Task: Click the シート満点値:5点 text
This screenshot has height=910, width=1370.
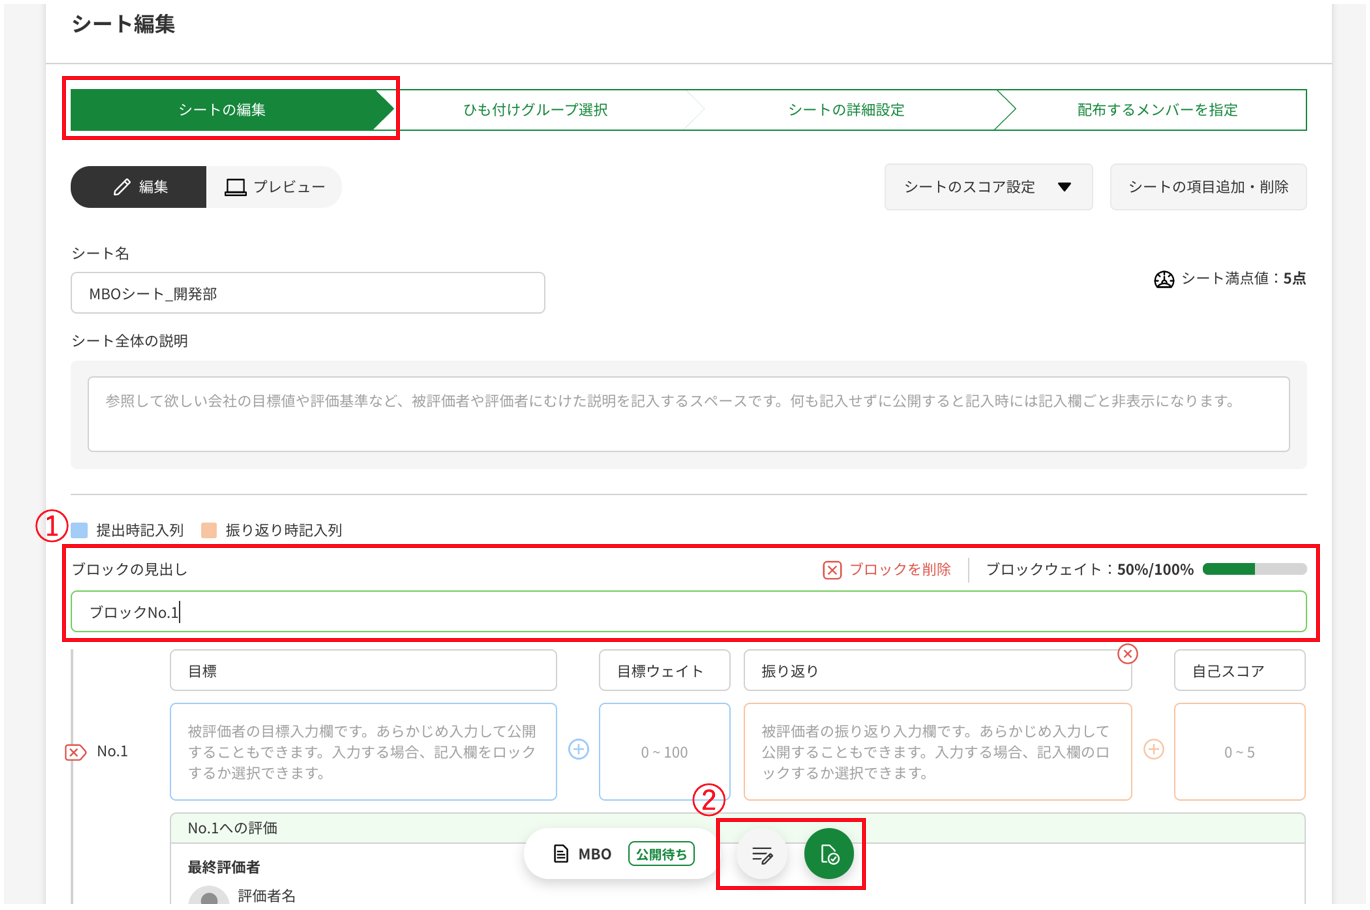Action: pyautogui.click(x=1243, y=279)
